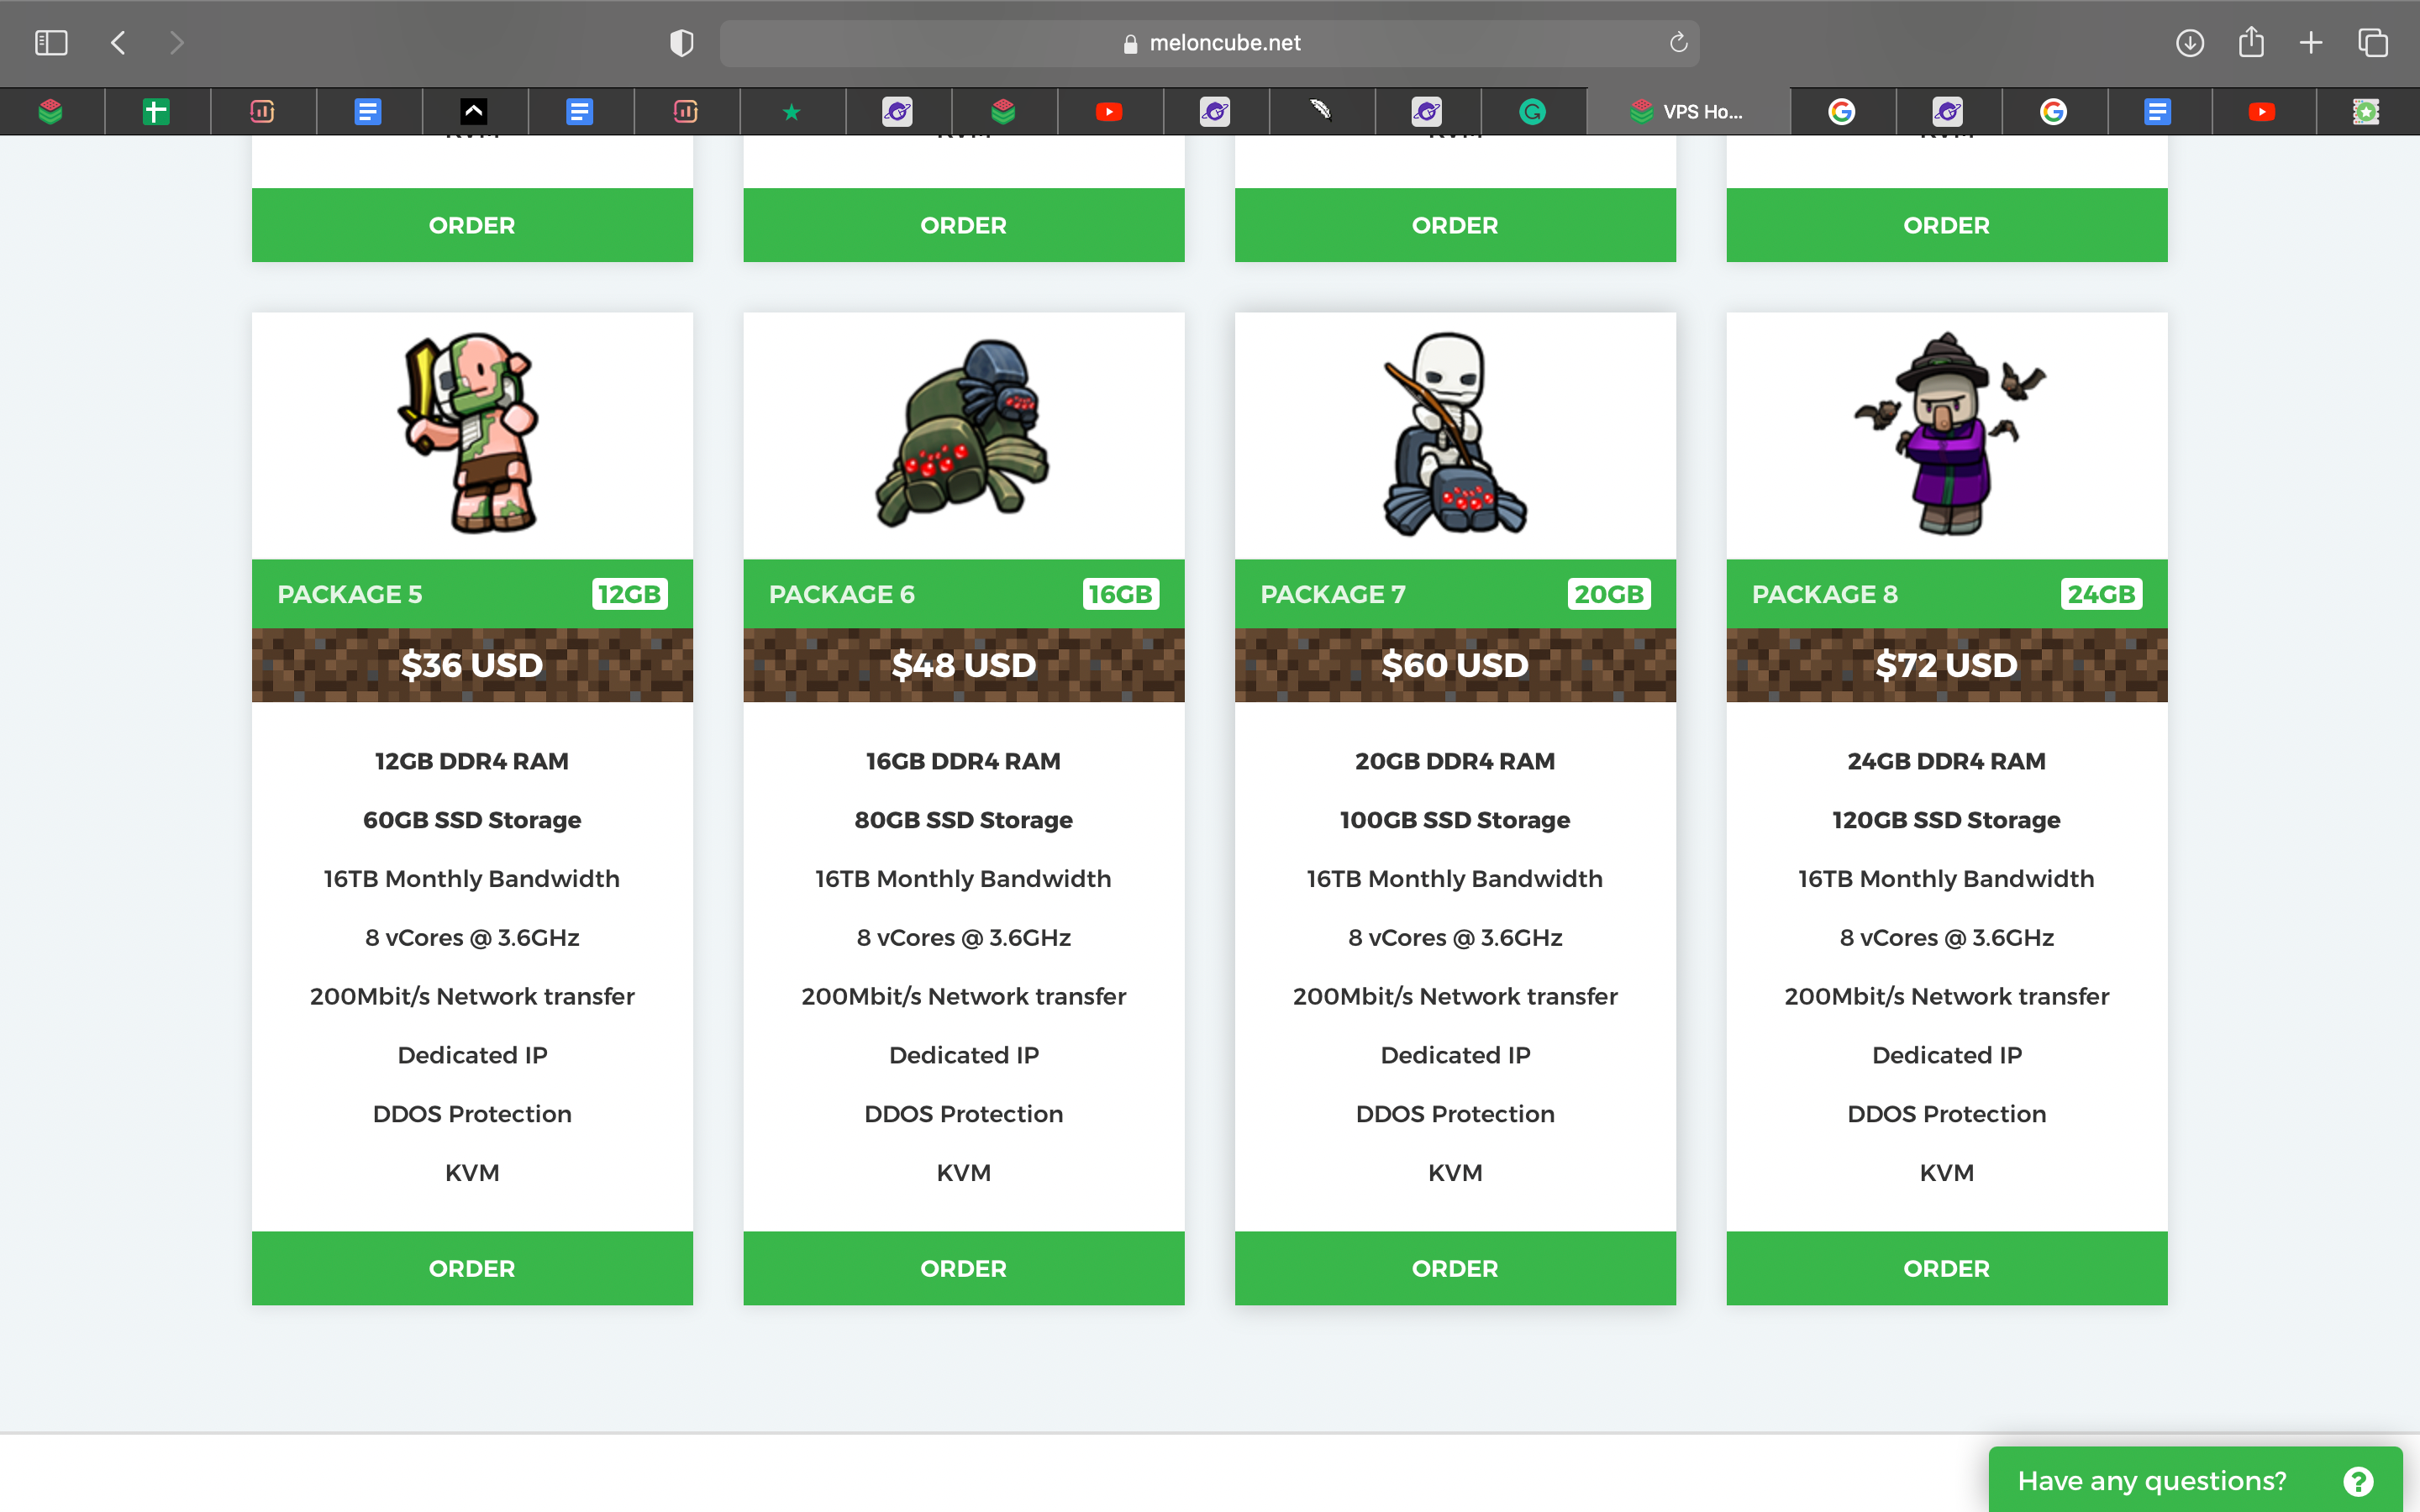Image resolution: width=2420 pixels, height=1512 pixels.
Task: Click the address bar showing meloncube.net
Action: (x=1209, y=43)
